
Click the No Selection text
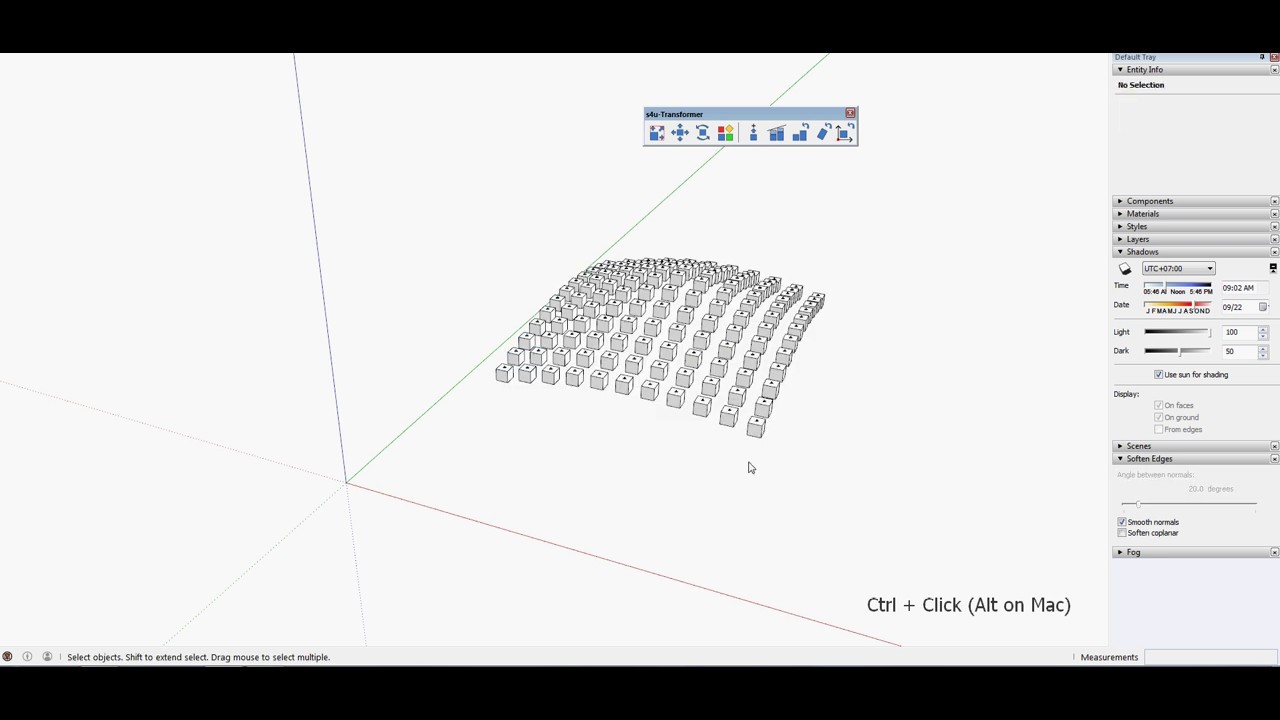pos(1141,85)
